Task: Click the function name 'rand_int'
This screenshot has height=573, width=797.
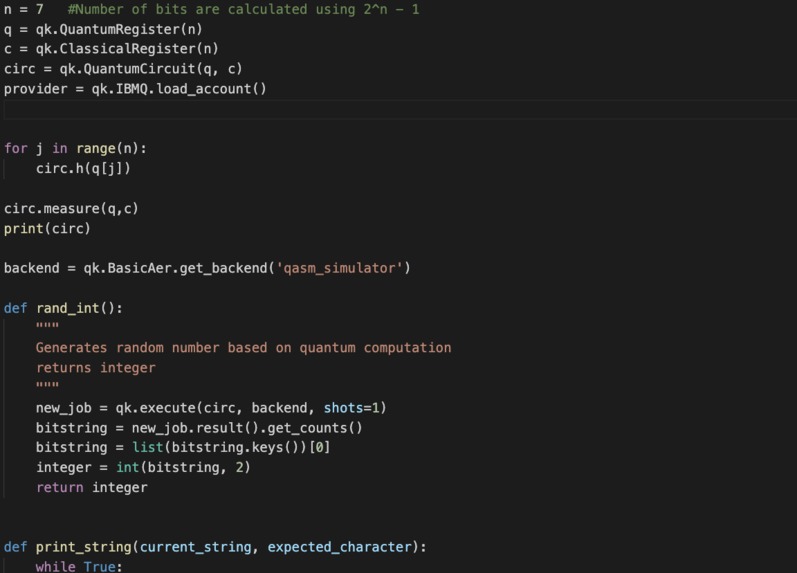Action: point(68,308)
